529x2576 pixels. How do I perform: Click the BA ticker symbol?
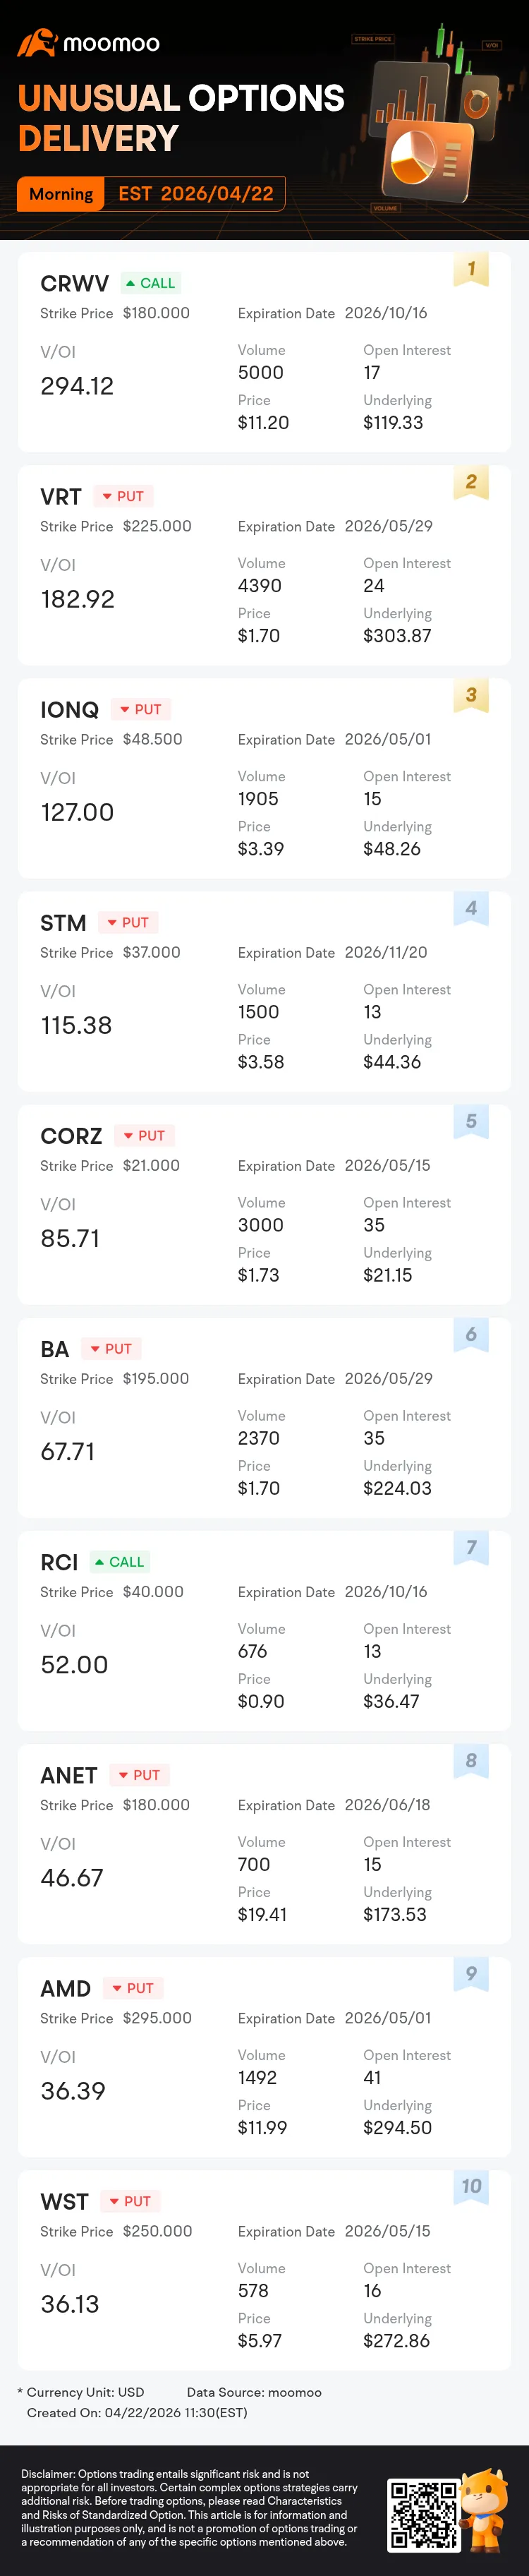(54, 1349)
